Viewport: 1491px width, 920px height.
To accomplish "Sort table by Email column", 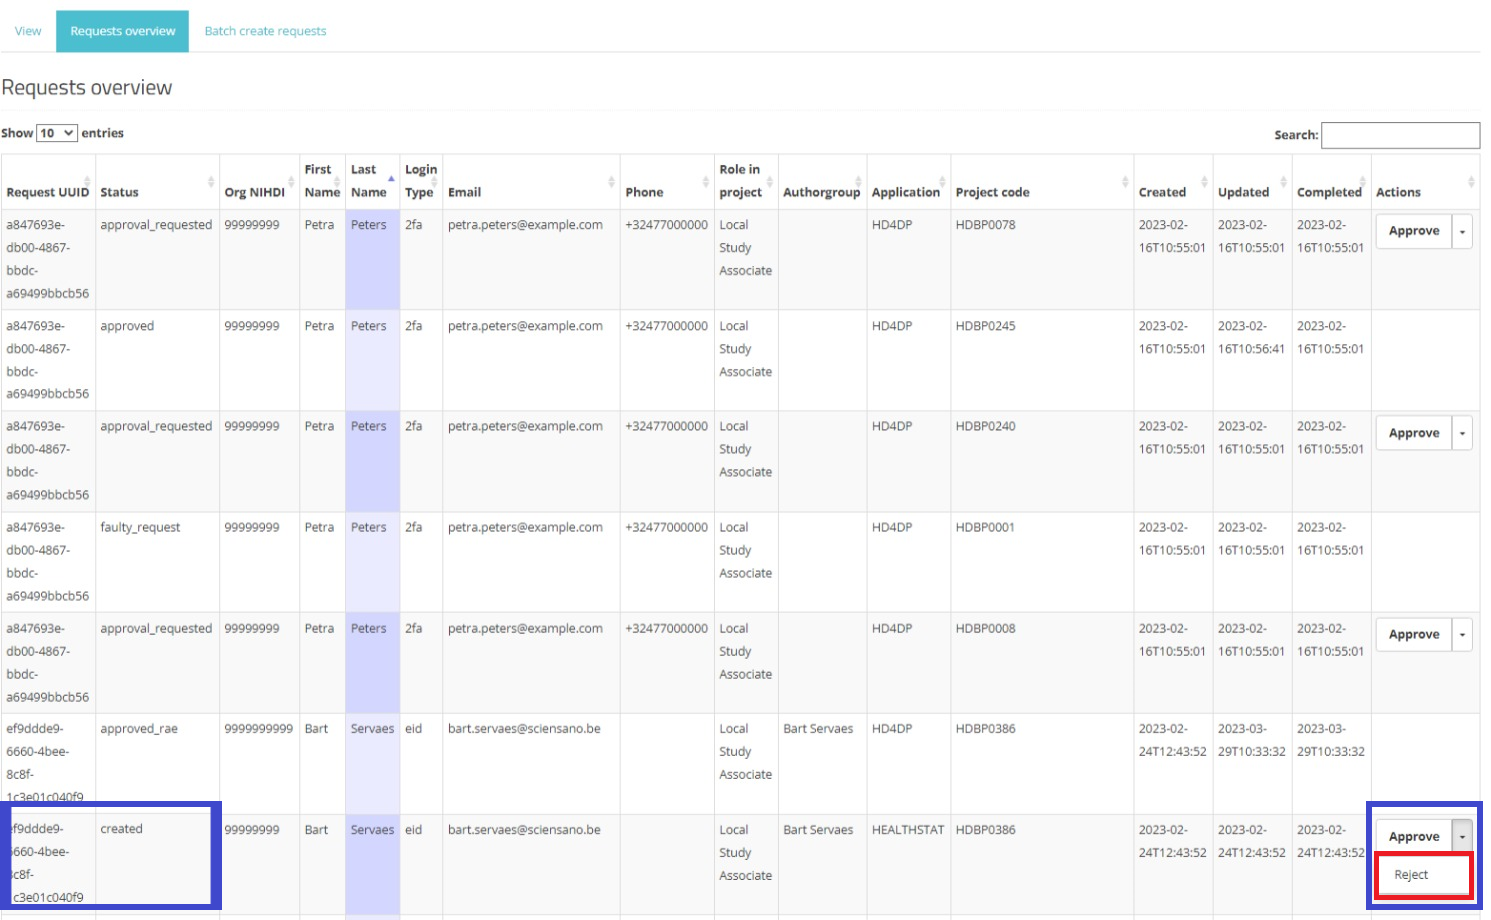I will click(530, 192).
